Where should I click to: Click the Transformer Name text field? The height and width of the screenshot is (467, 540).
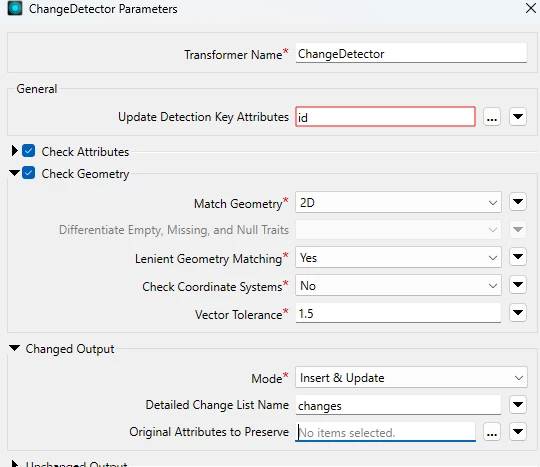[411, 53]
